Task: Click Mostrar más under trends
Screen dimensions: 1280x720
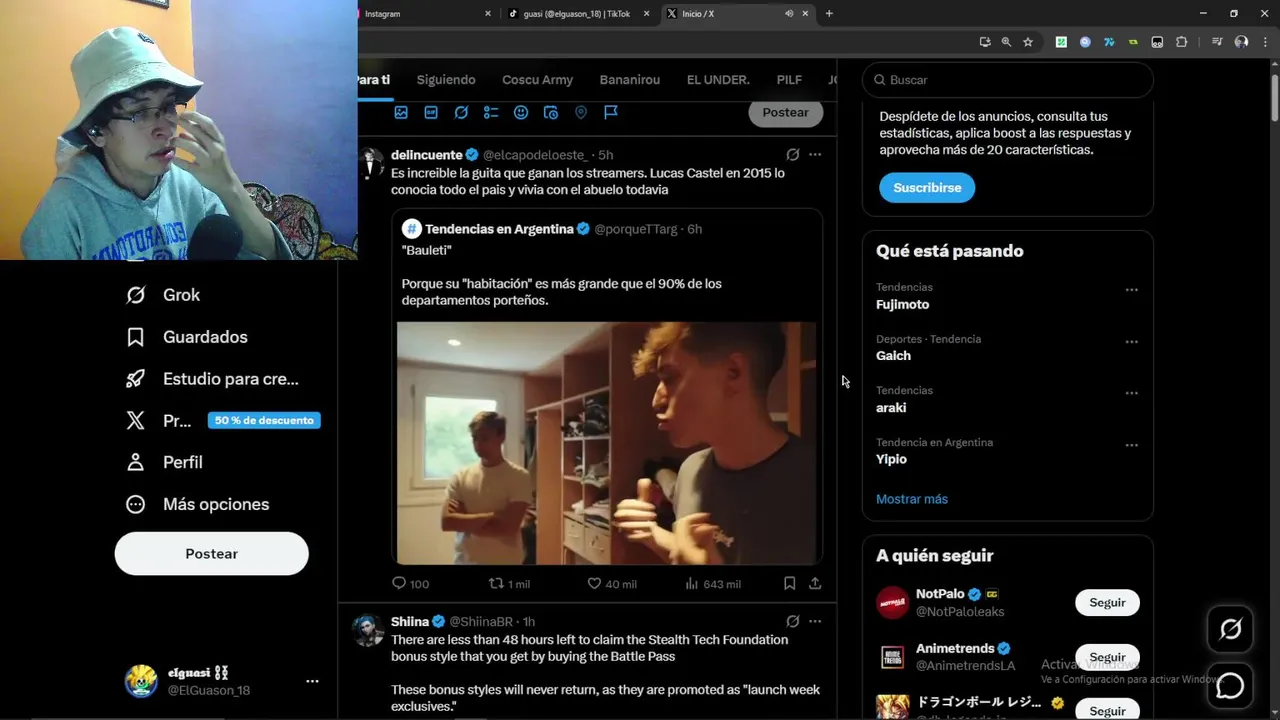Action: click(912, 499)
